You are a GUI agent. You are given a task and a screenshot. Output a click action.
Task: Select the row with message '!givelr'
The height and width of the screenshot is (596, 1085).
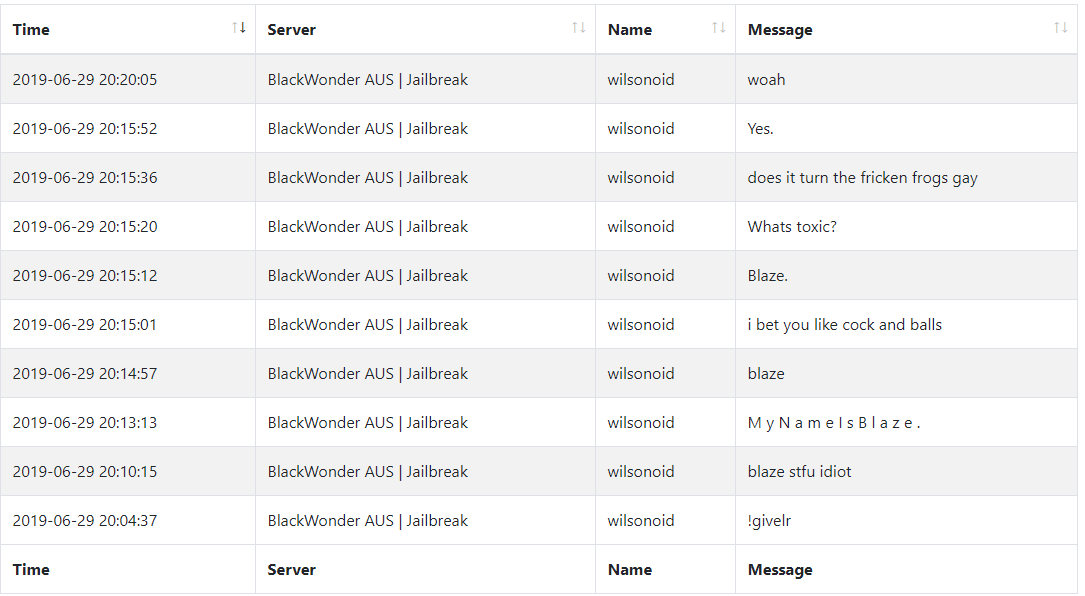click(x=539, y=521)
